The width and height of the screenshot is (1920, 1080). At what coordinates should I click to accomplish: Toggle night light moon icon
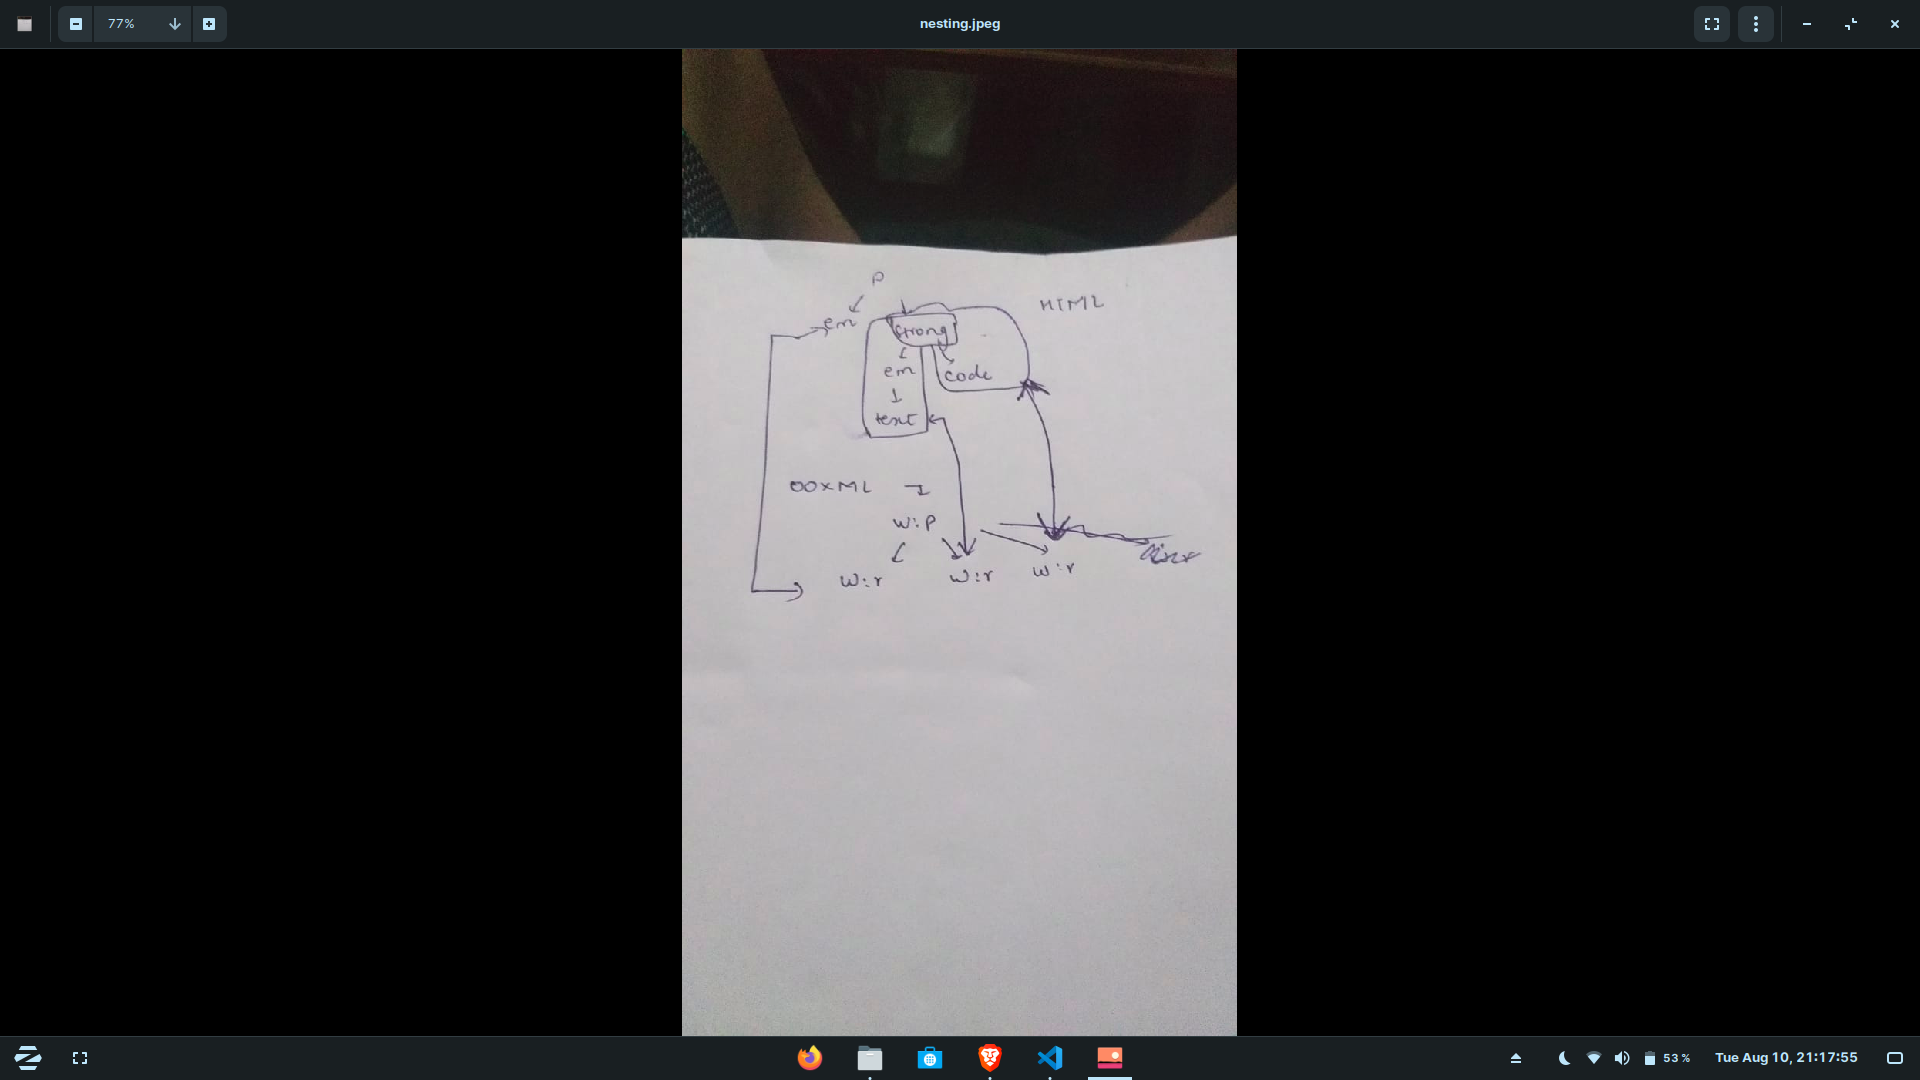pyautogui.click(x=1564, y=1058)
